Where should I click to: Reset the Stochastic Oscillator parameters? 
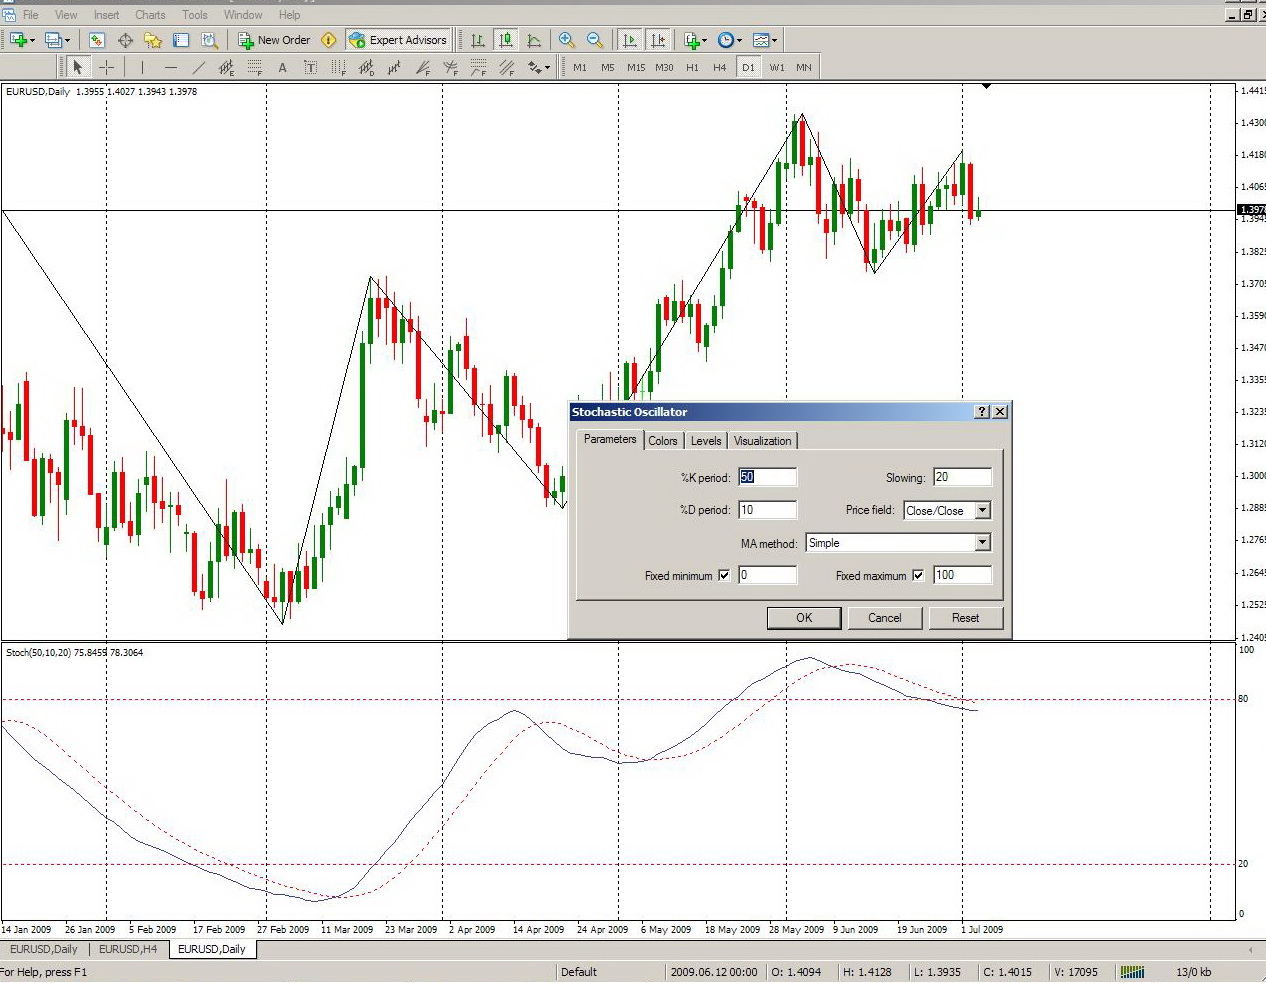point(966,618)
